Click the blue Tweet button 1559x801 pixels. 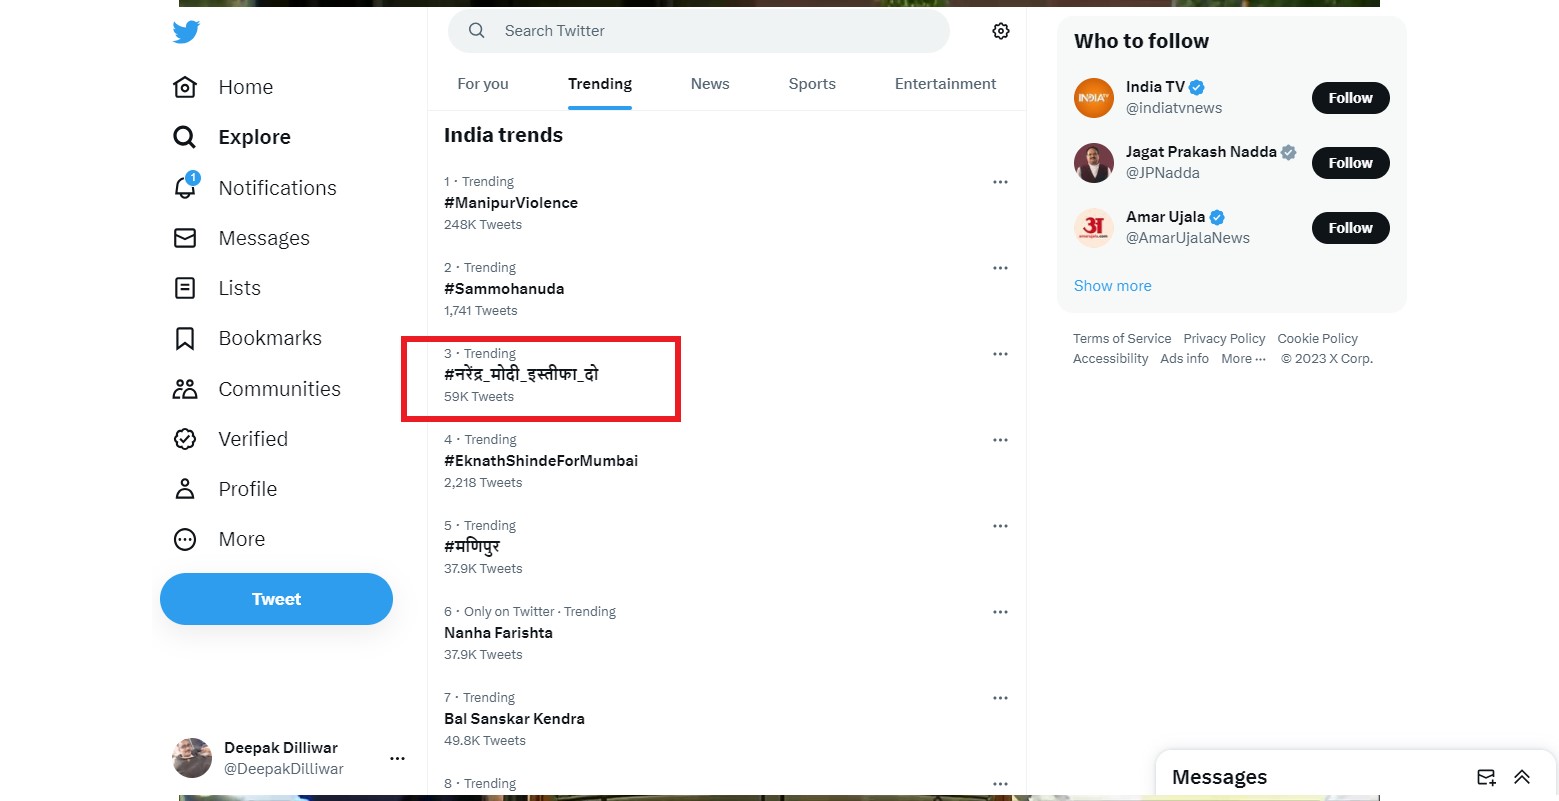[276, 599]
